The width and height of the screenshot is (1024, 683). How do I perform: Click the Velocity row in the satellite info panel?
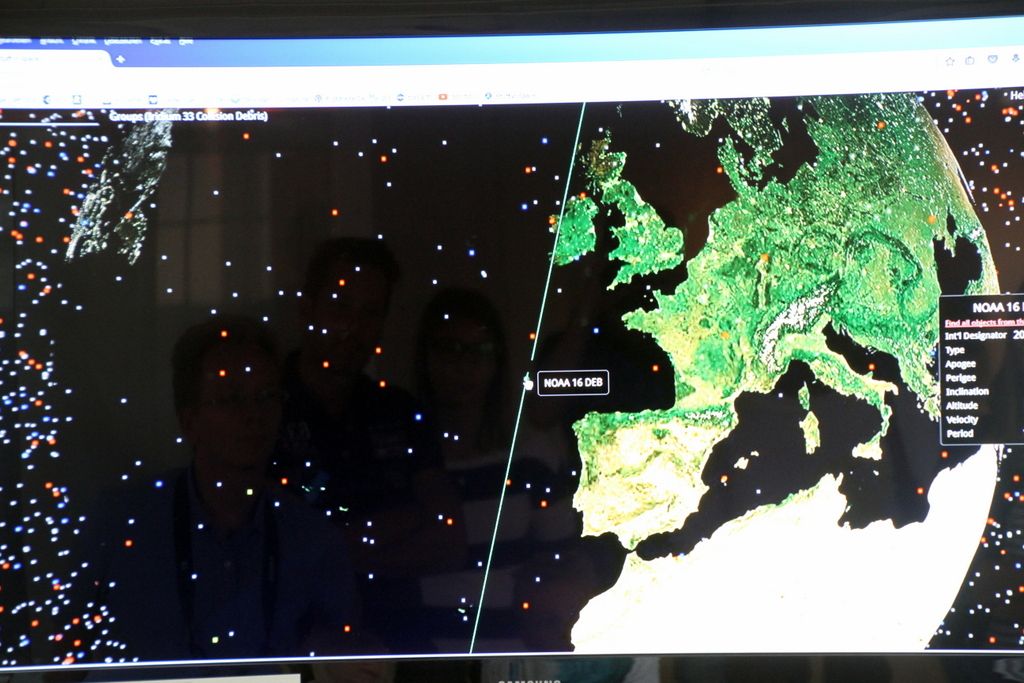[x=962, y=420]
